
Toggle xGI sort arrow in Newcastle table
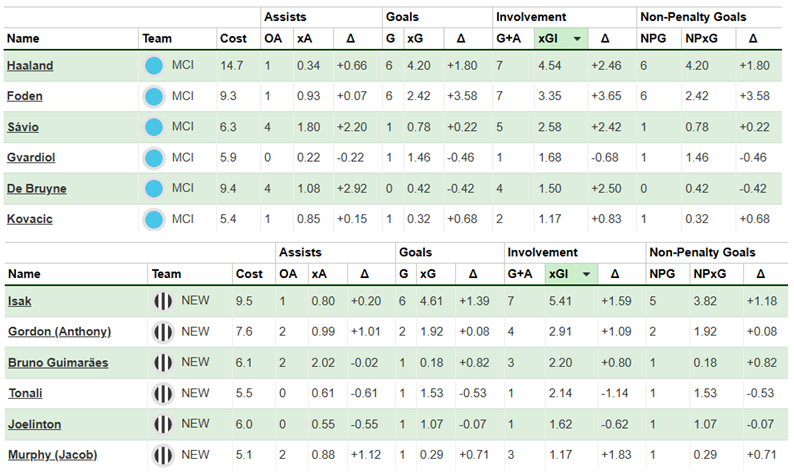[x=586, y=274]
